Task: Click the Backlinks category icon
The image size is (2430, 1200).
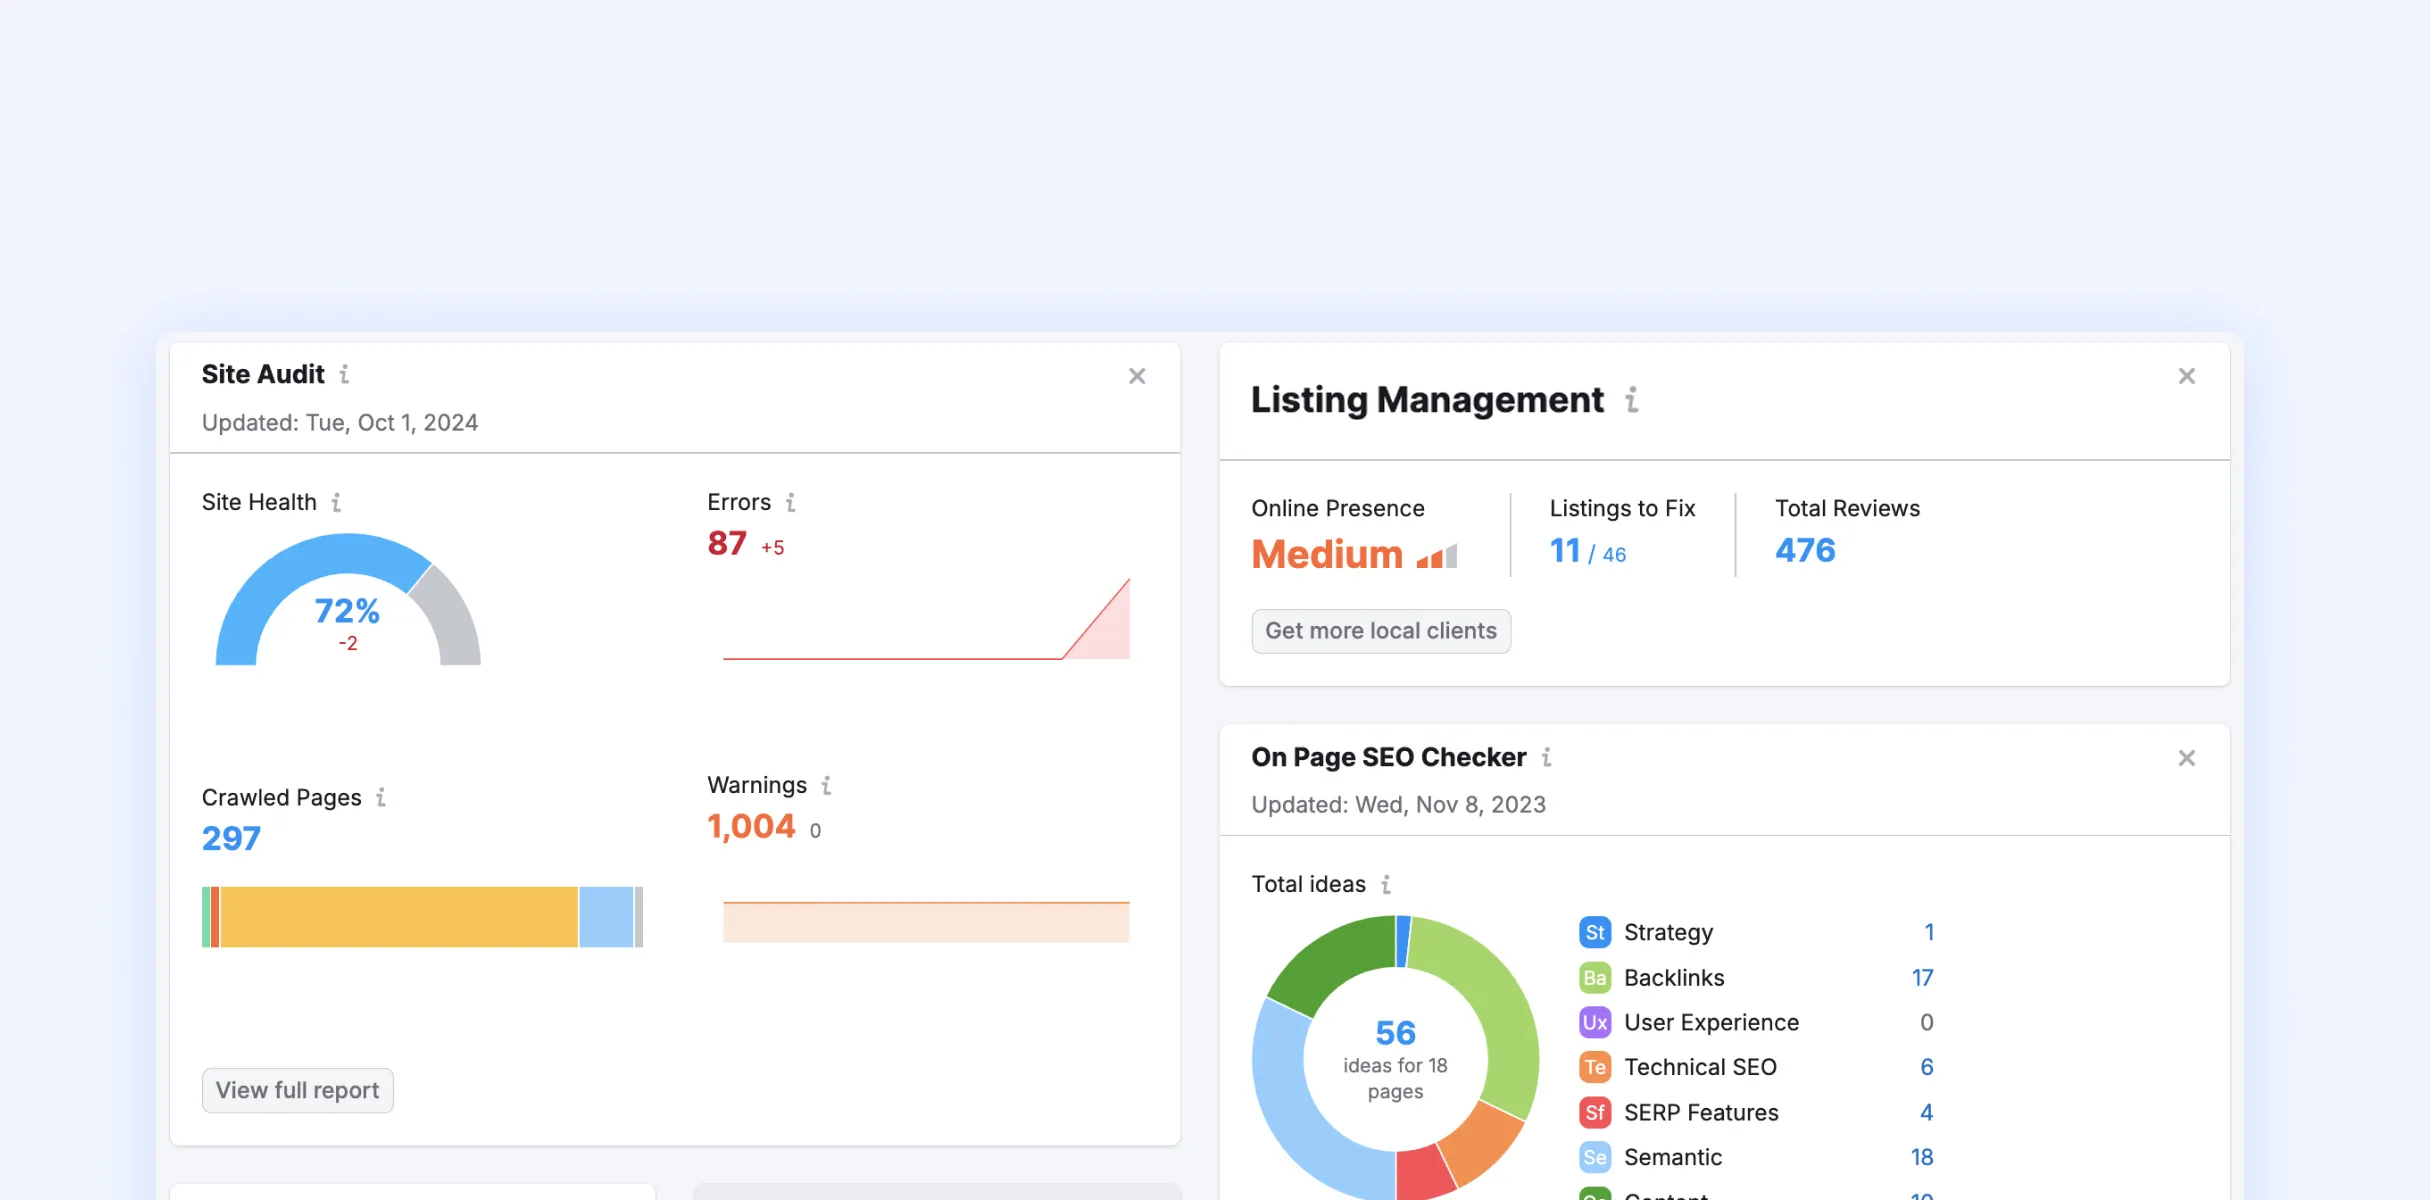Action: click(1595, 977)
